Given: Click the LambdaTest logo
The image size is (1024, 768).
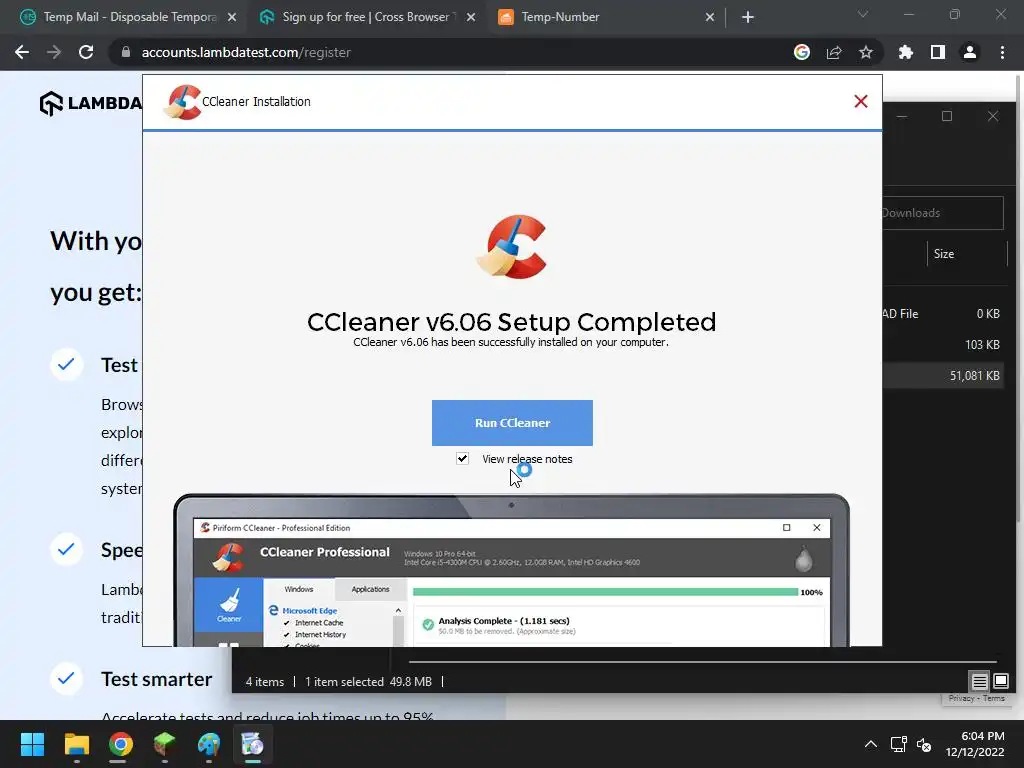Looking at the screenshot, I should [x=90, y=103].
